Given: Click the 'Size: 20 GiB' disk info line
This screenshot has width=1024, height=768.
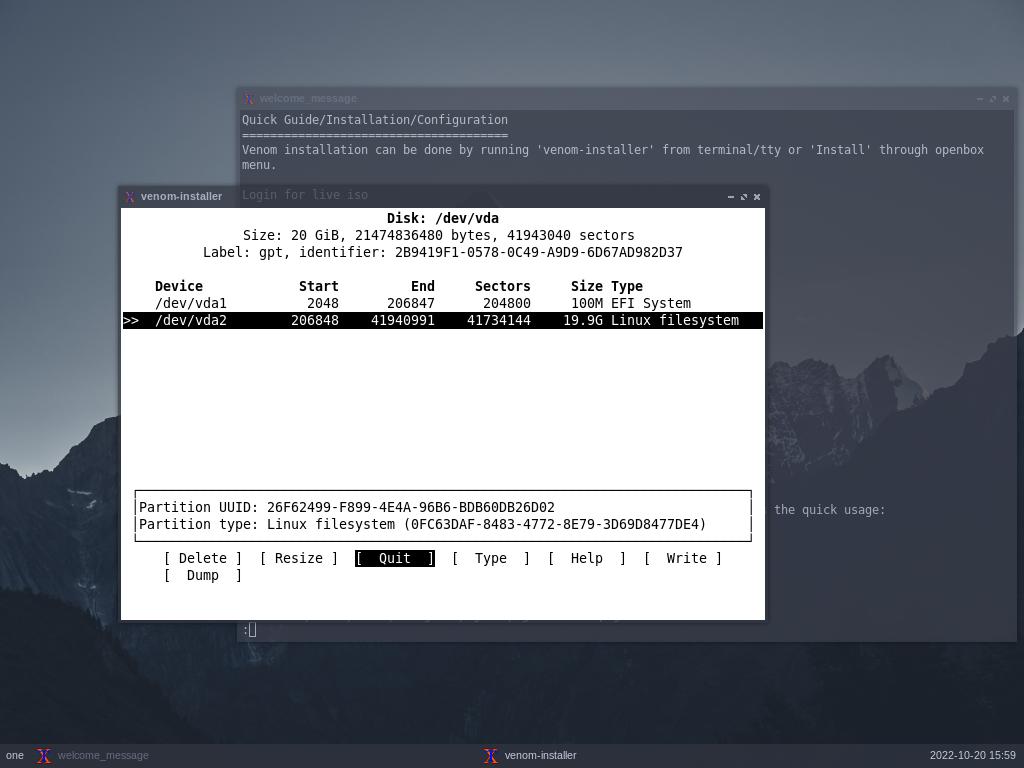Looking at the screenshot, I should tap(439, 235).
